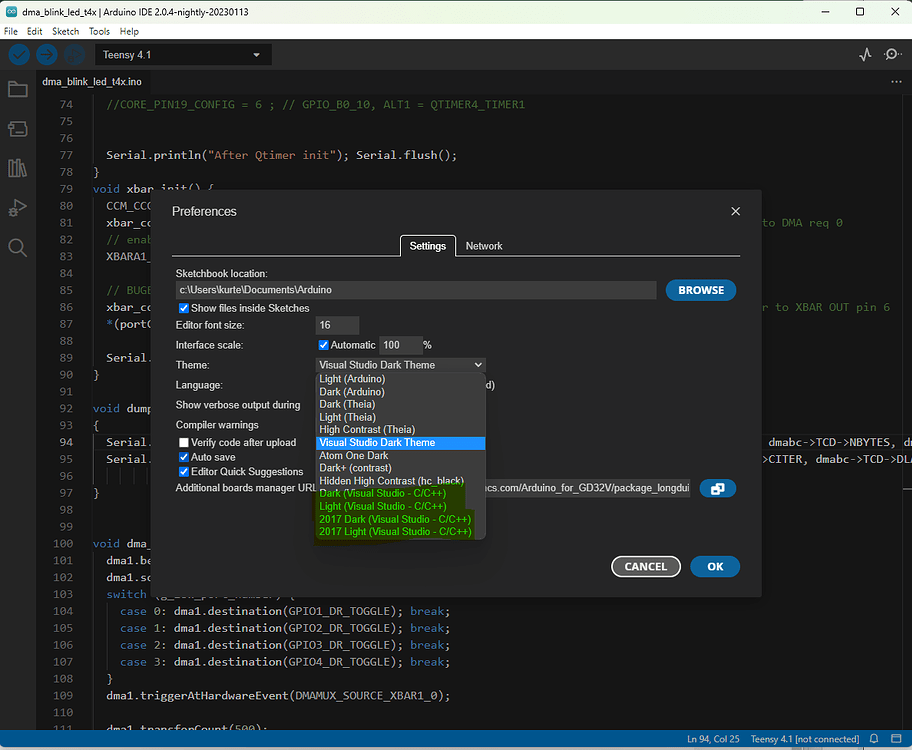Image resolution: width=912 pixels, height=750 pixels.
Task: Open the Tools menu
Action: click(98, 31)
